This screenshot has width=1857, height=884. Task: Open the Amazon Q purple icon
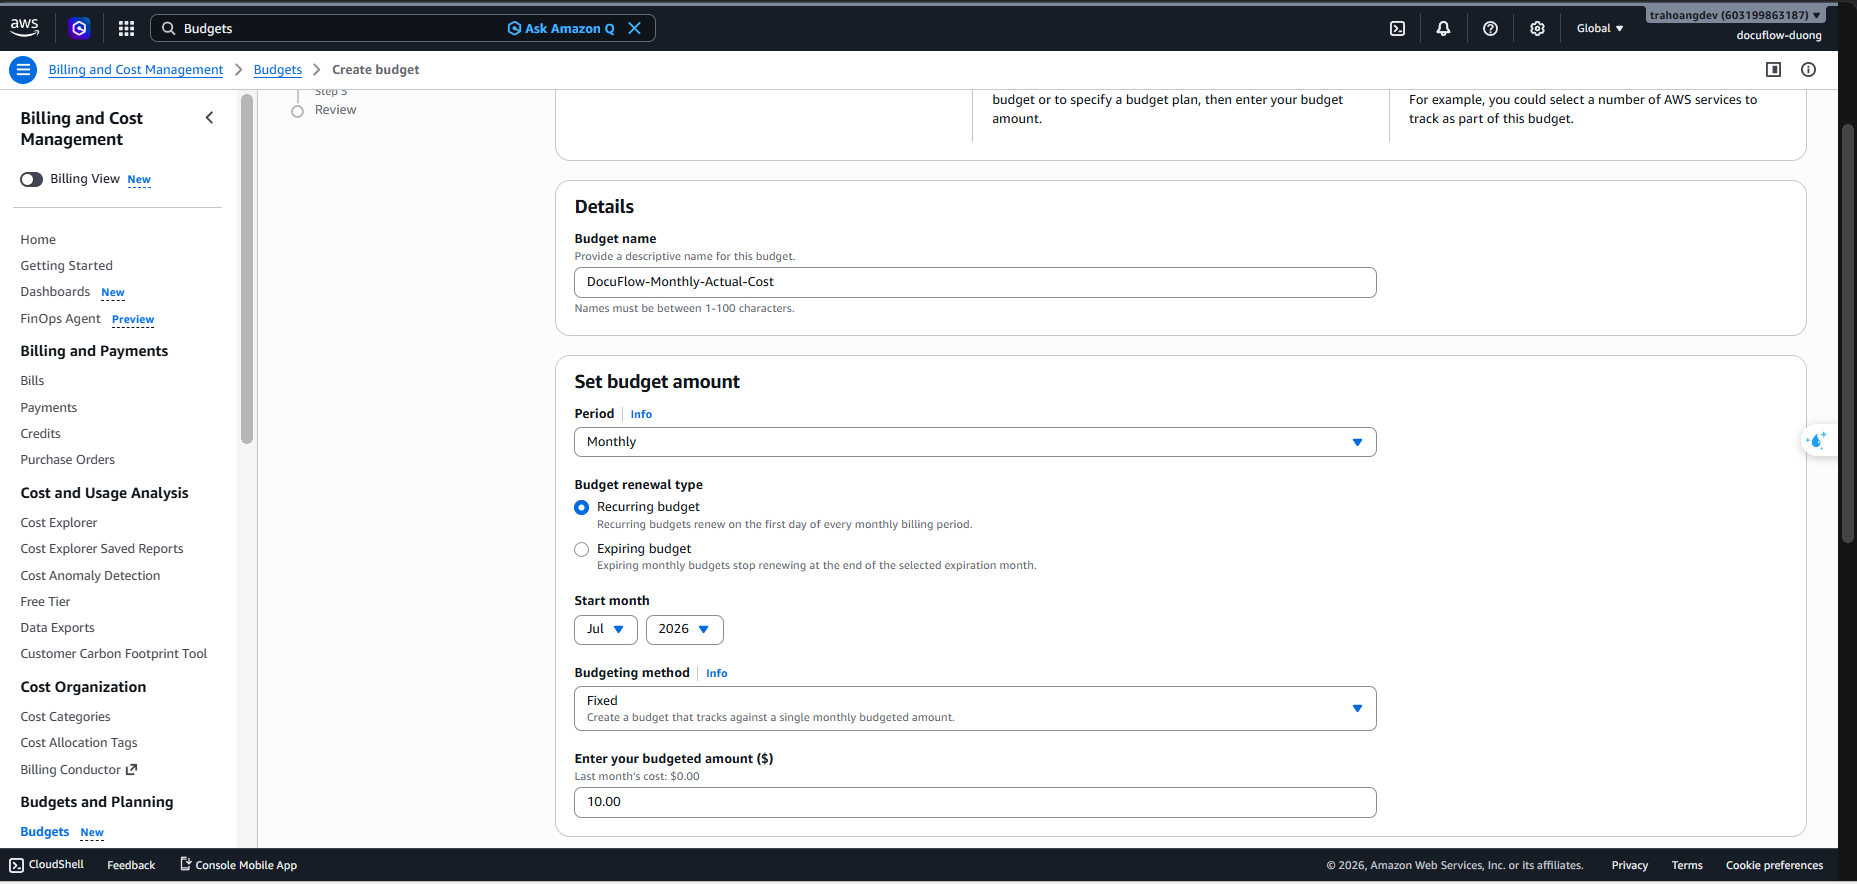[79, 28]
